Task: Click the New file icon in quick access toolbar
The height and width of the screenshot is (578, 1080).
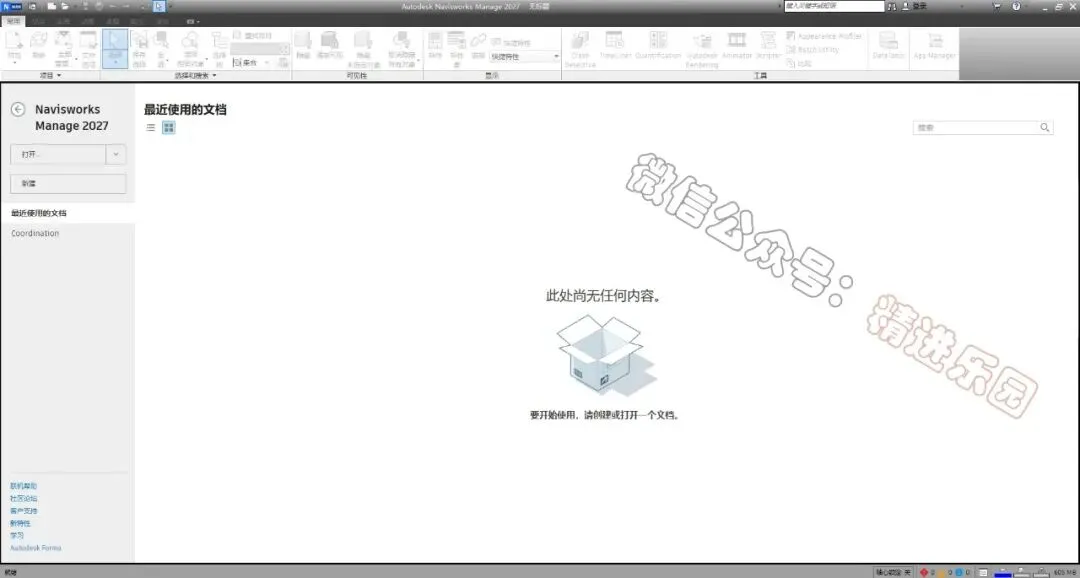Action: pos(52,6)
